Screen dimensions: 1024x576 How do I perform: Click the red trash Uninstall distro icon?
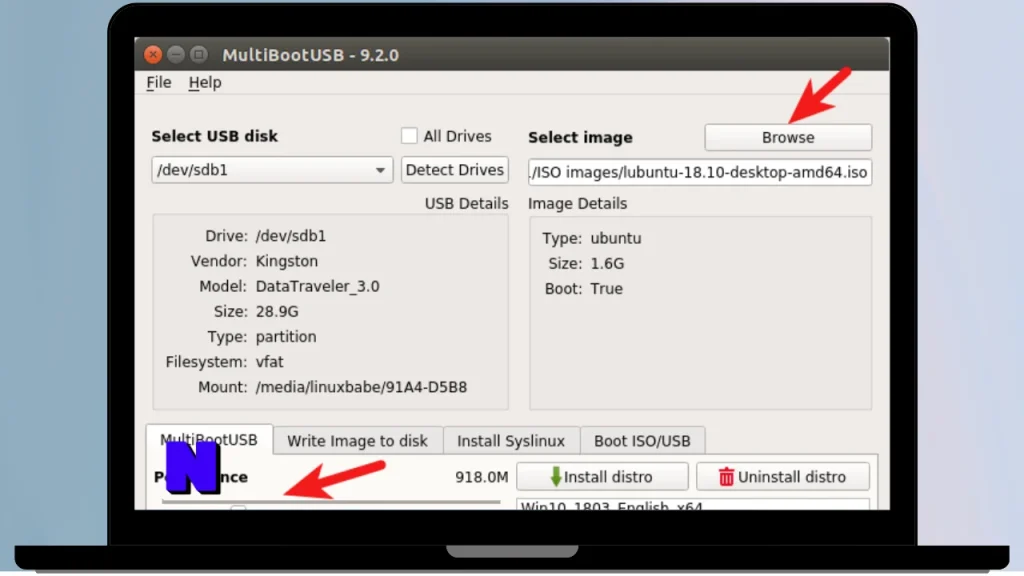[x=726, y=477]
